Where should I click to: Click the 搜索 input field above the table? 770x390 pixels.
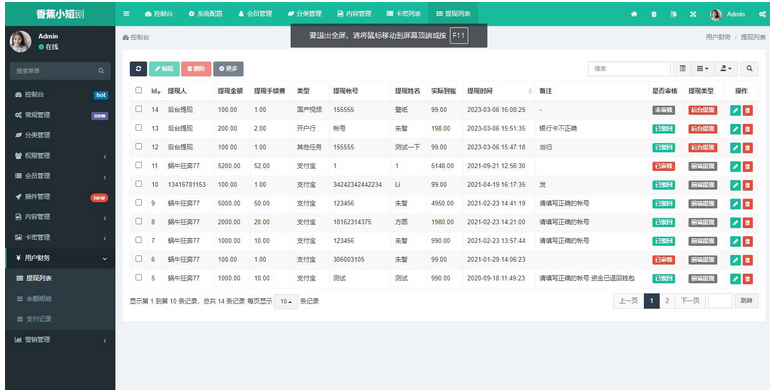coord(630,69)
